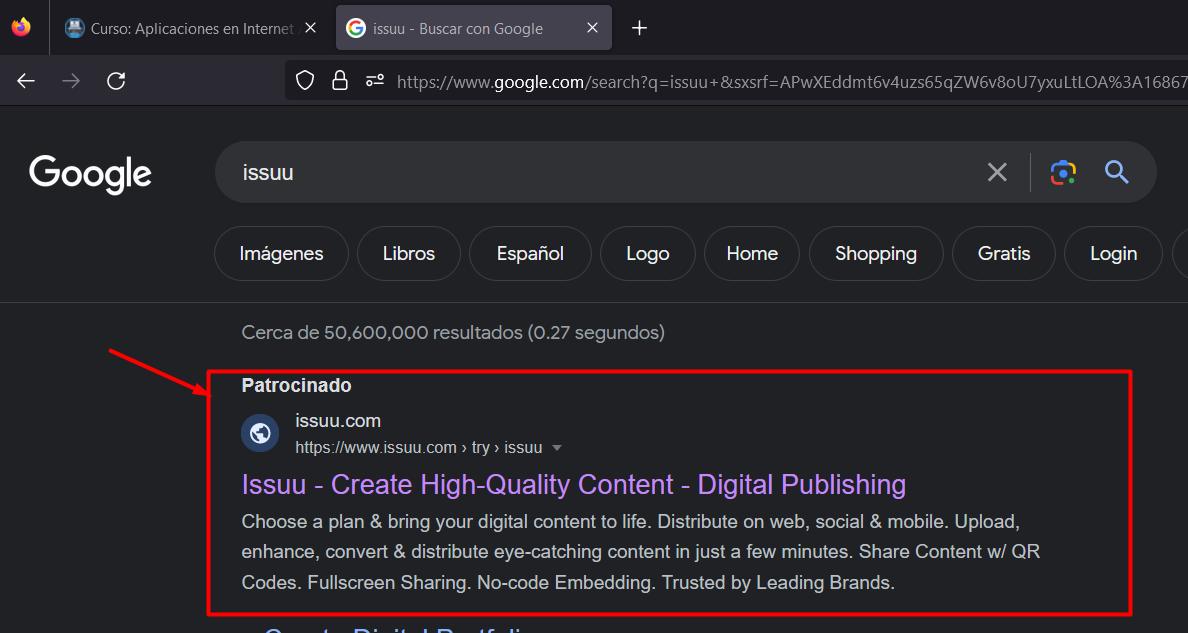
Task: Select the Shopping filter chip
Action: pos(876,253)
